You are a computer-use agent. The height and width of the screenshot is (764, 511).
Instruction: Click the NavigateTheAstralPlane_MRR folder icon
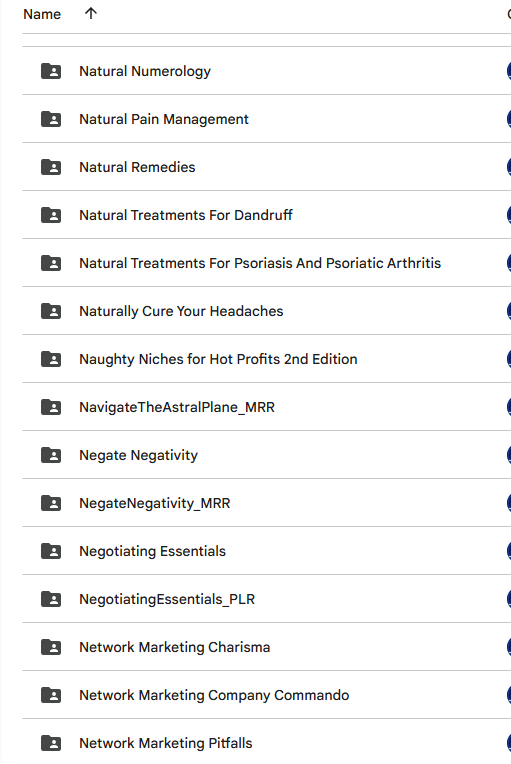tap(51, 407)
